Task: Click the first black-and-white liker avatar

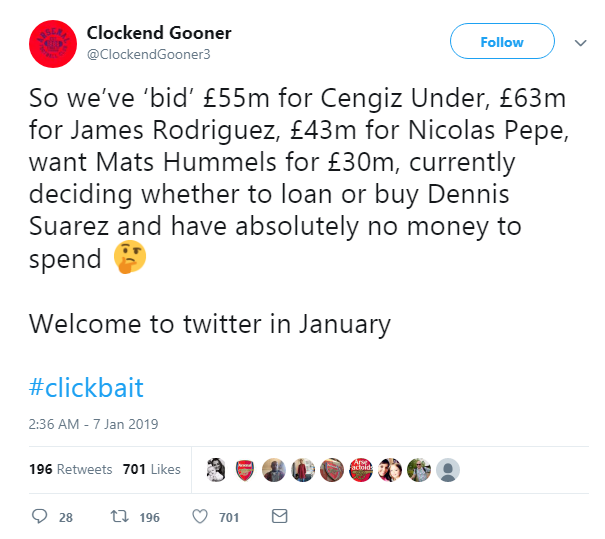Action: click(x=215, y=469)
